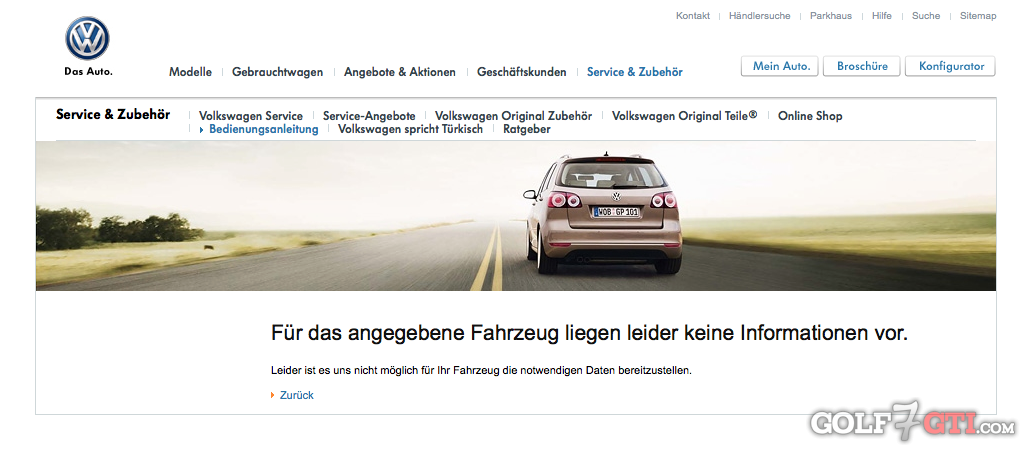The width and height of the screenshot is (1025, 449).
Task: Open the Kontakt link
Action: click(693, 16)
